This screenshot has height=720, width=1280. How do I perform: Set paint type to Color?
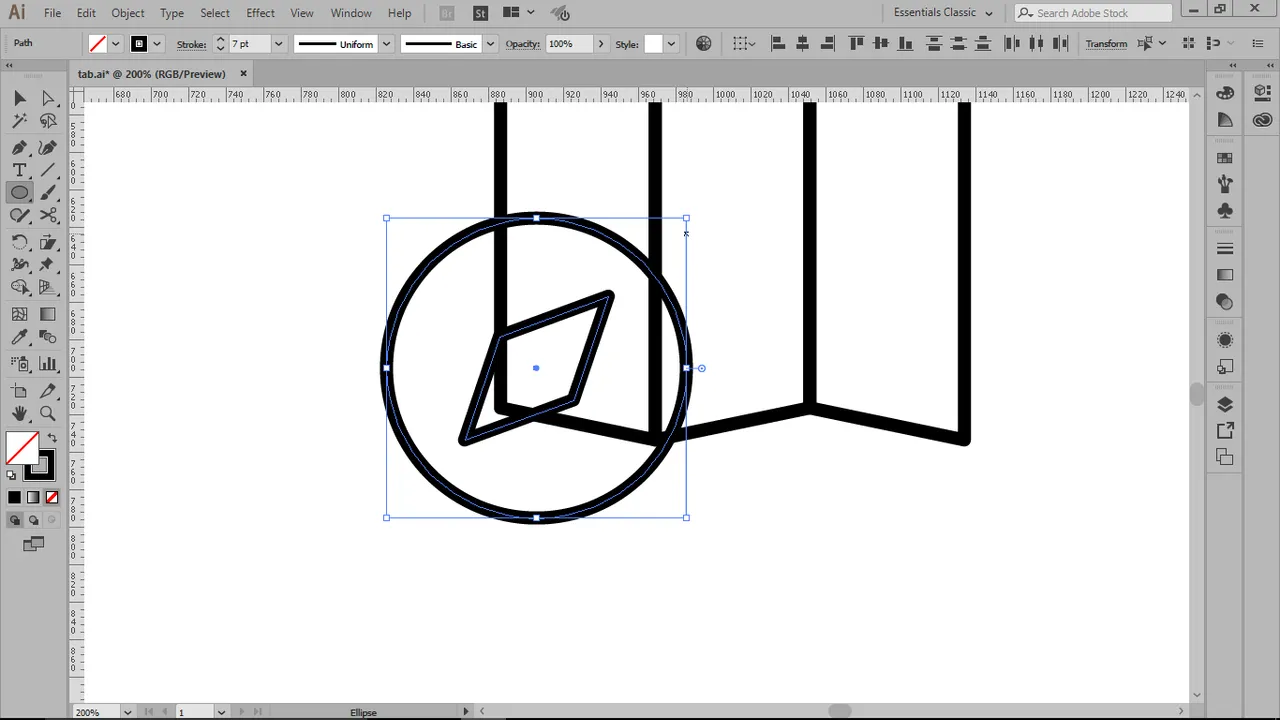point(14,497)
